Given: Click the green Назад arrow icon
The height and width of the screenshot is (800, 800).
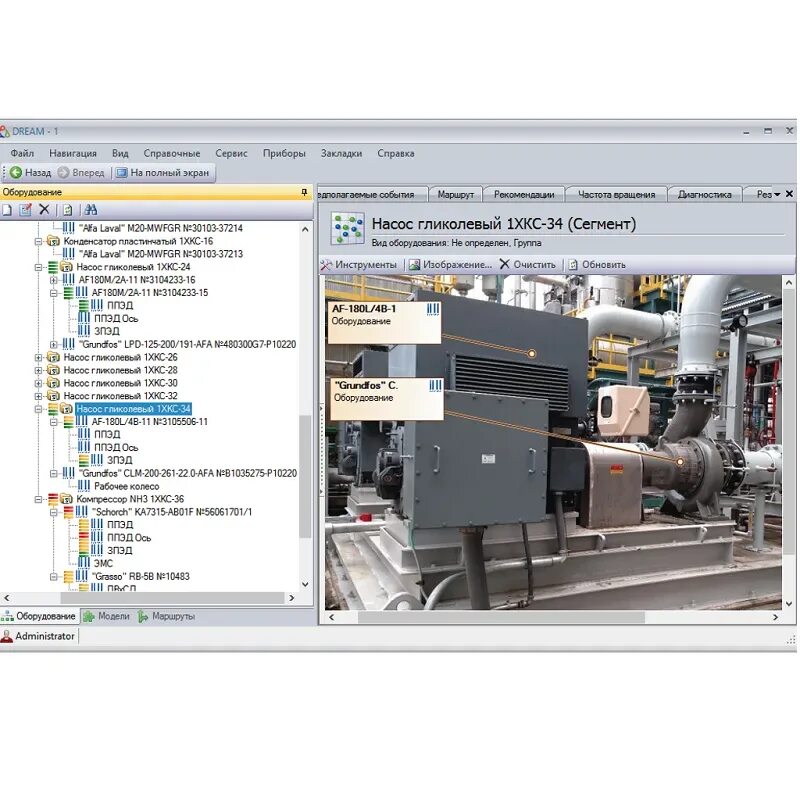Looking at the screenshot, I should [x=16, y=173].
